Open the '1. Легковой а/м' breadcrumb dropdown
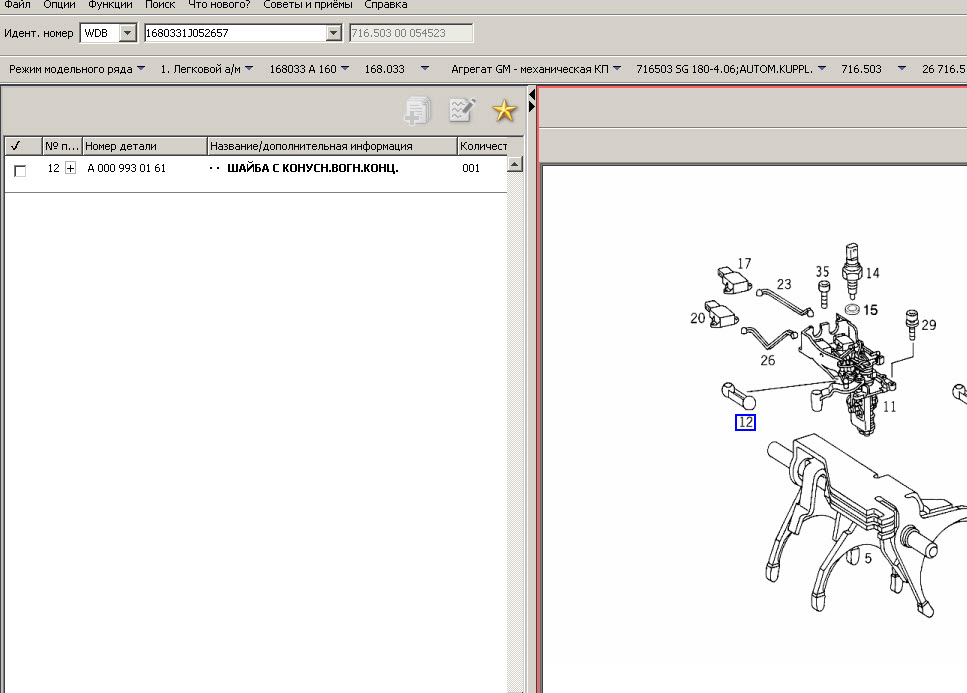 (x=247, y=69)
